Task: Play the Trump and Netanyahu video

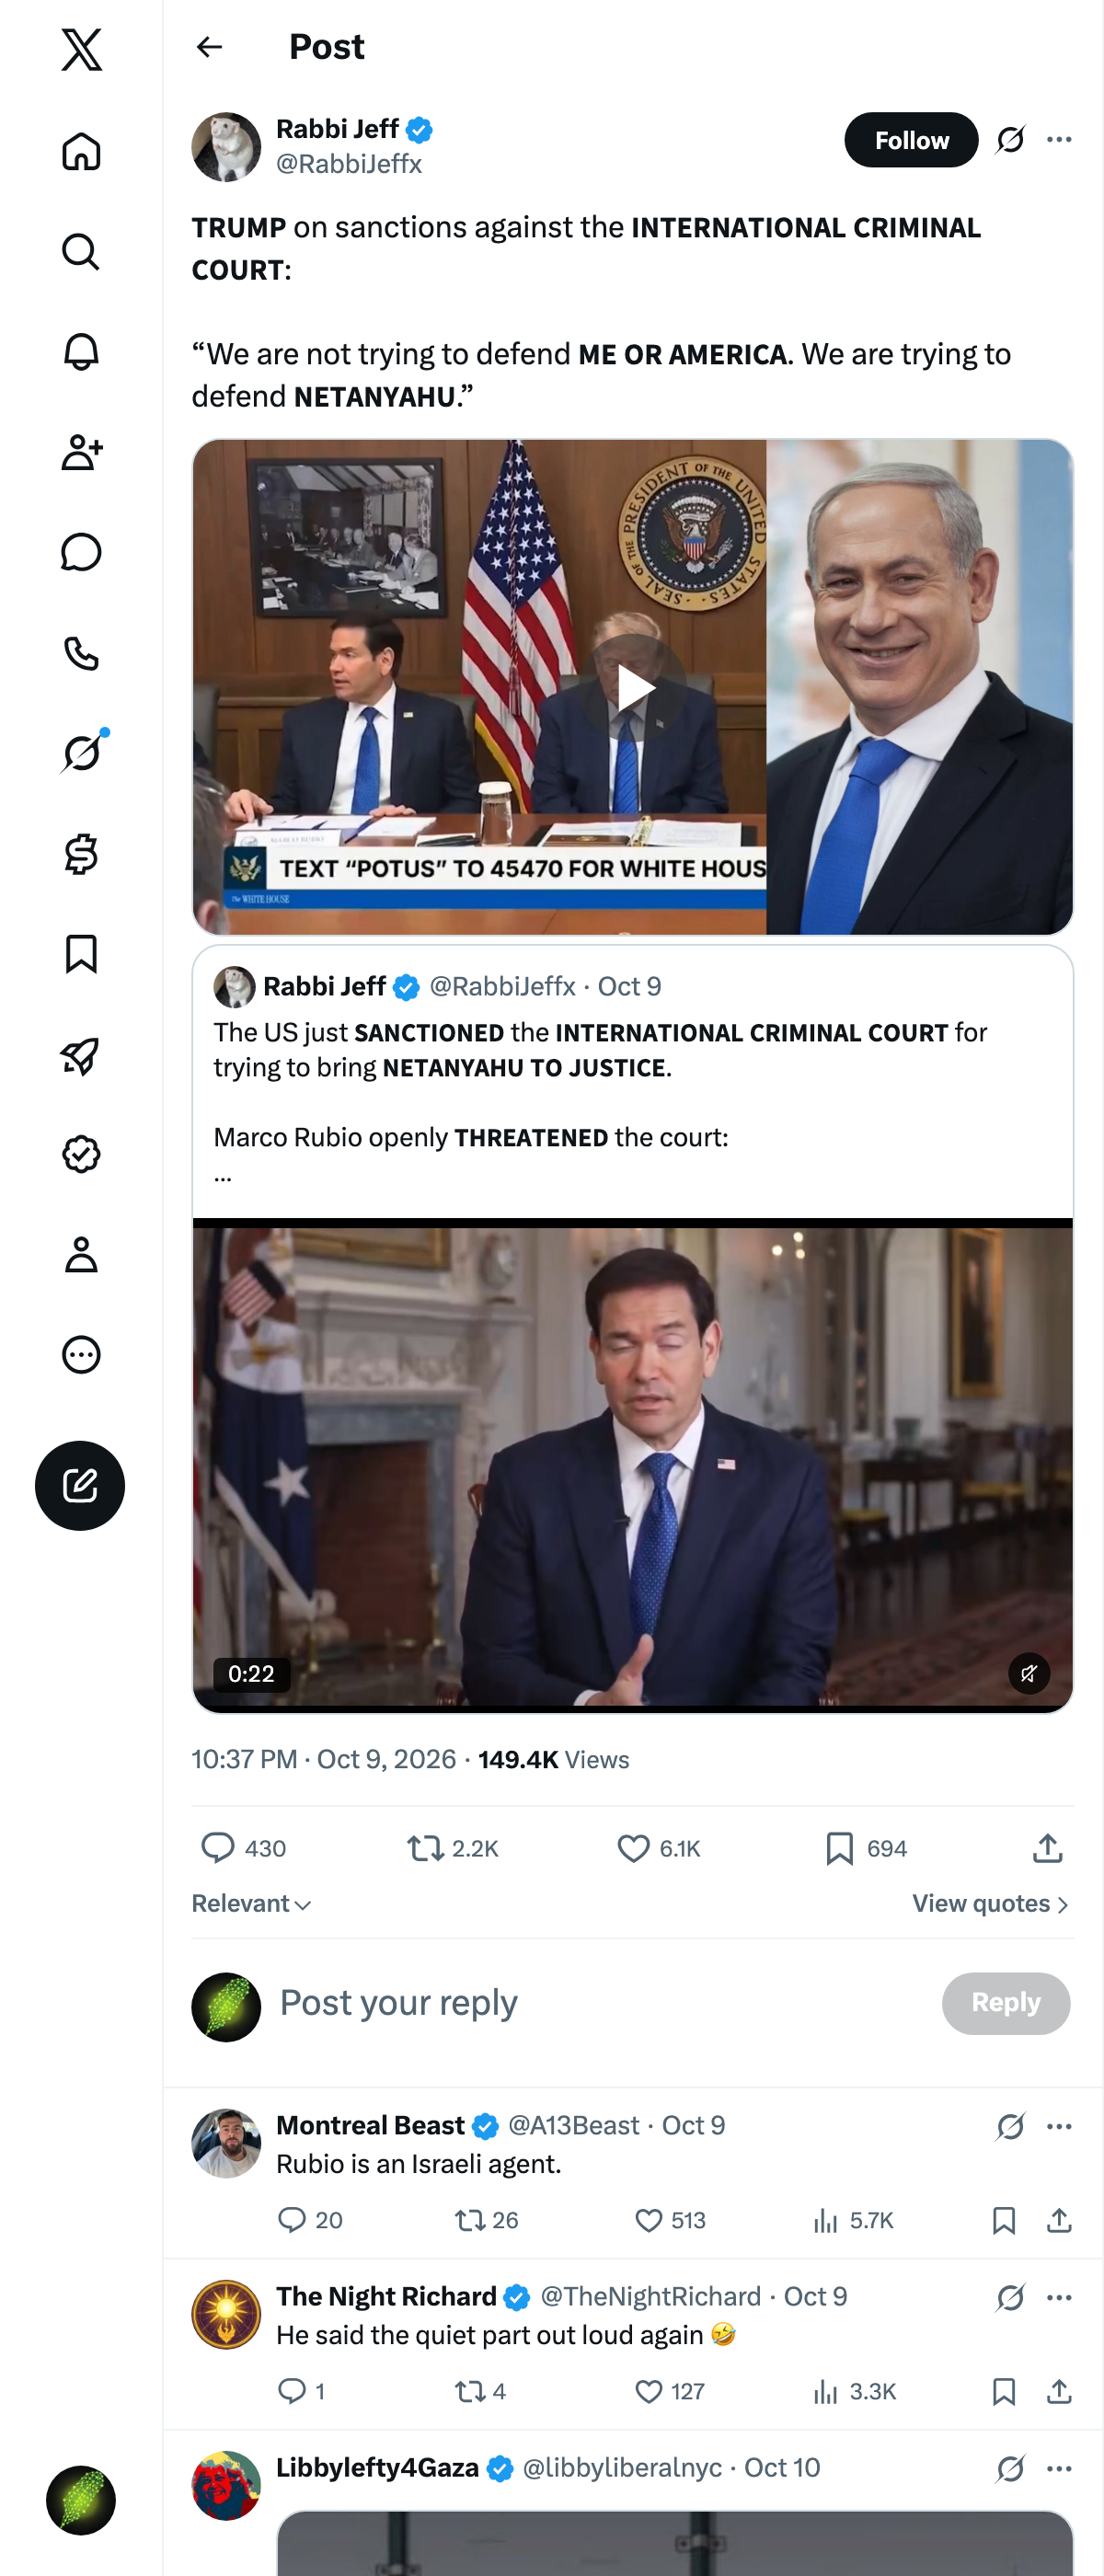Action: (633, 688)
